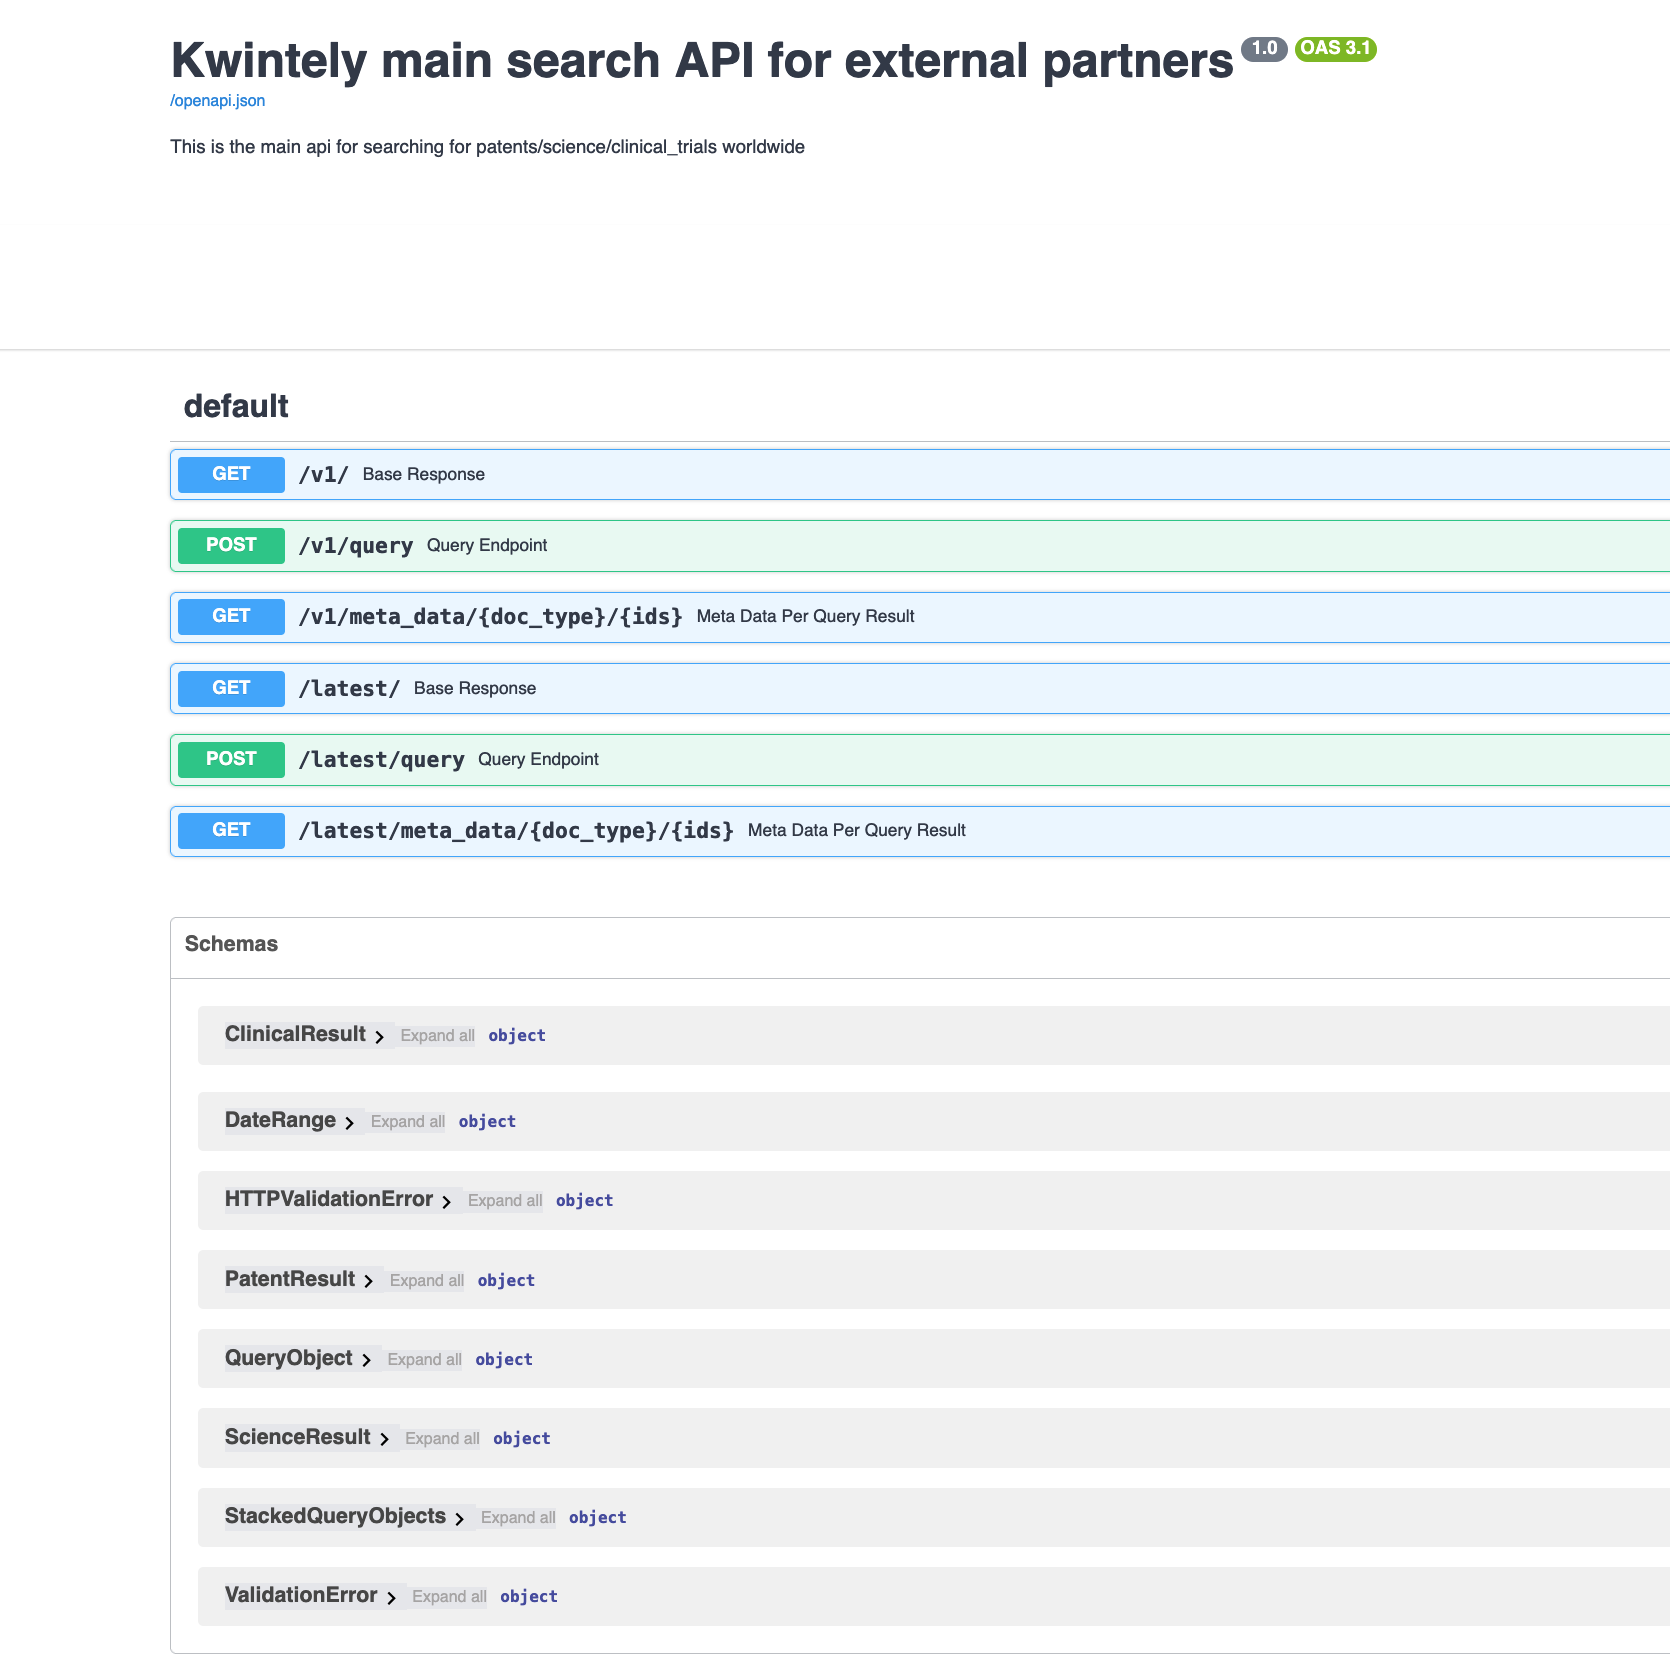1670x1674 pixels.
Task: Select the ClinicalResult schema name
Action: pyautogui.click(x=295, y=1034)
